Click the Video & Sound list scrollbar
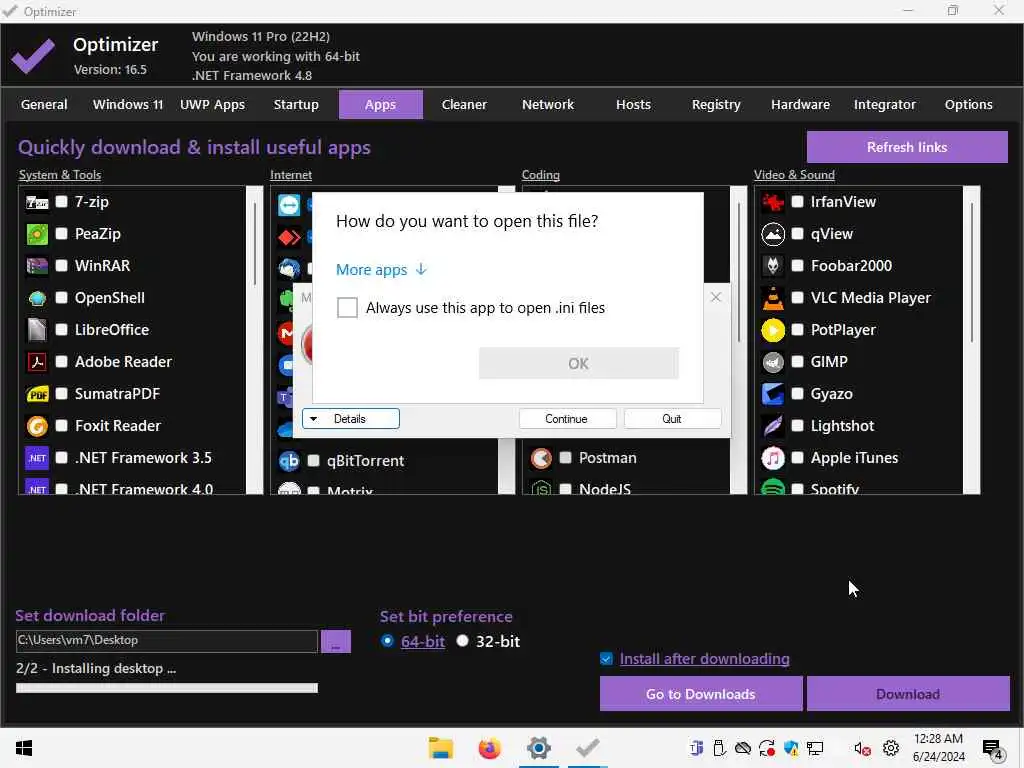The image size is (1024, 768). pos(972,340)
